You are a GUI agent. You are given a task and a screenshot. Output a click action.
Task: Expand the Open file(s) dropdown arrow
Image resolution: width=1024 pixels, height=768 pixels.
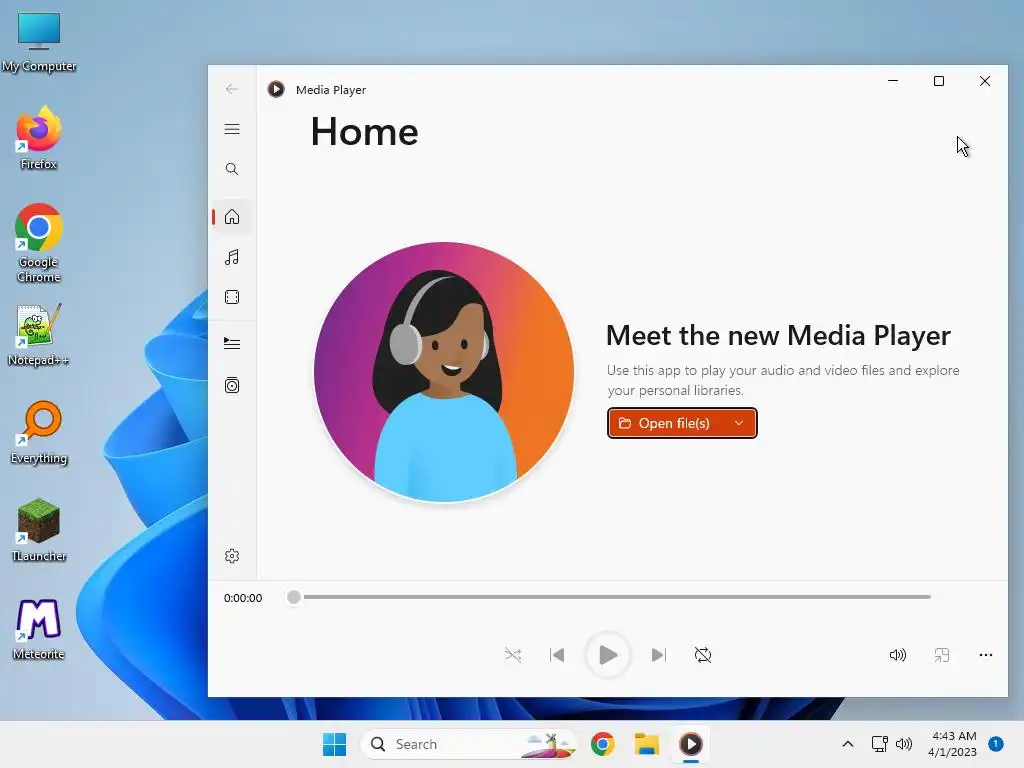(739, 423)
